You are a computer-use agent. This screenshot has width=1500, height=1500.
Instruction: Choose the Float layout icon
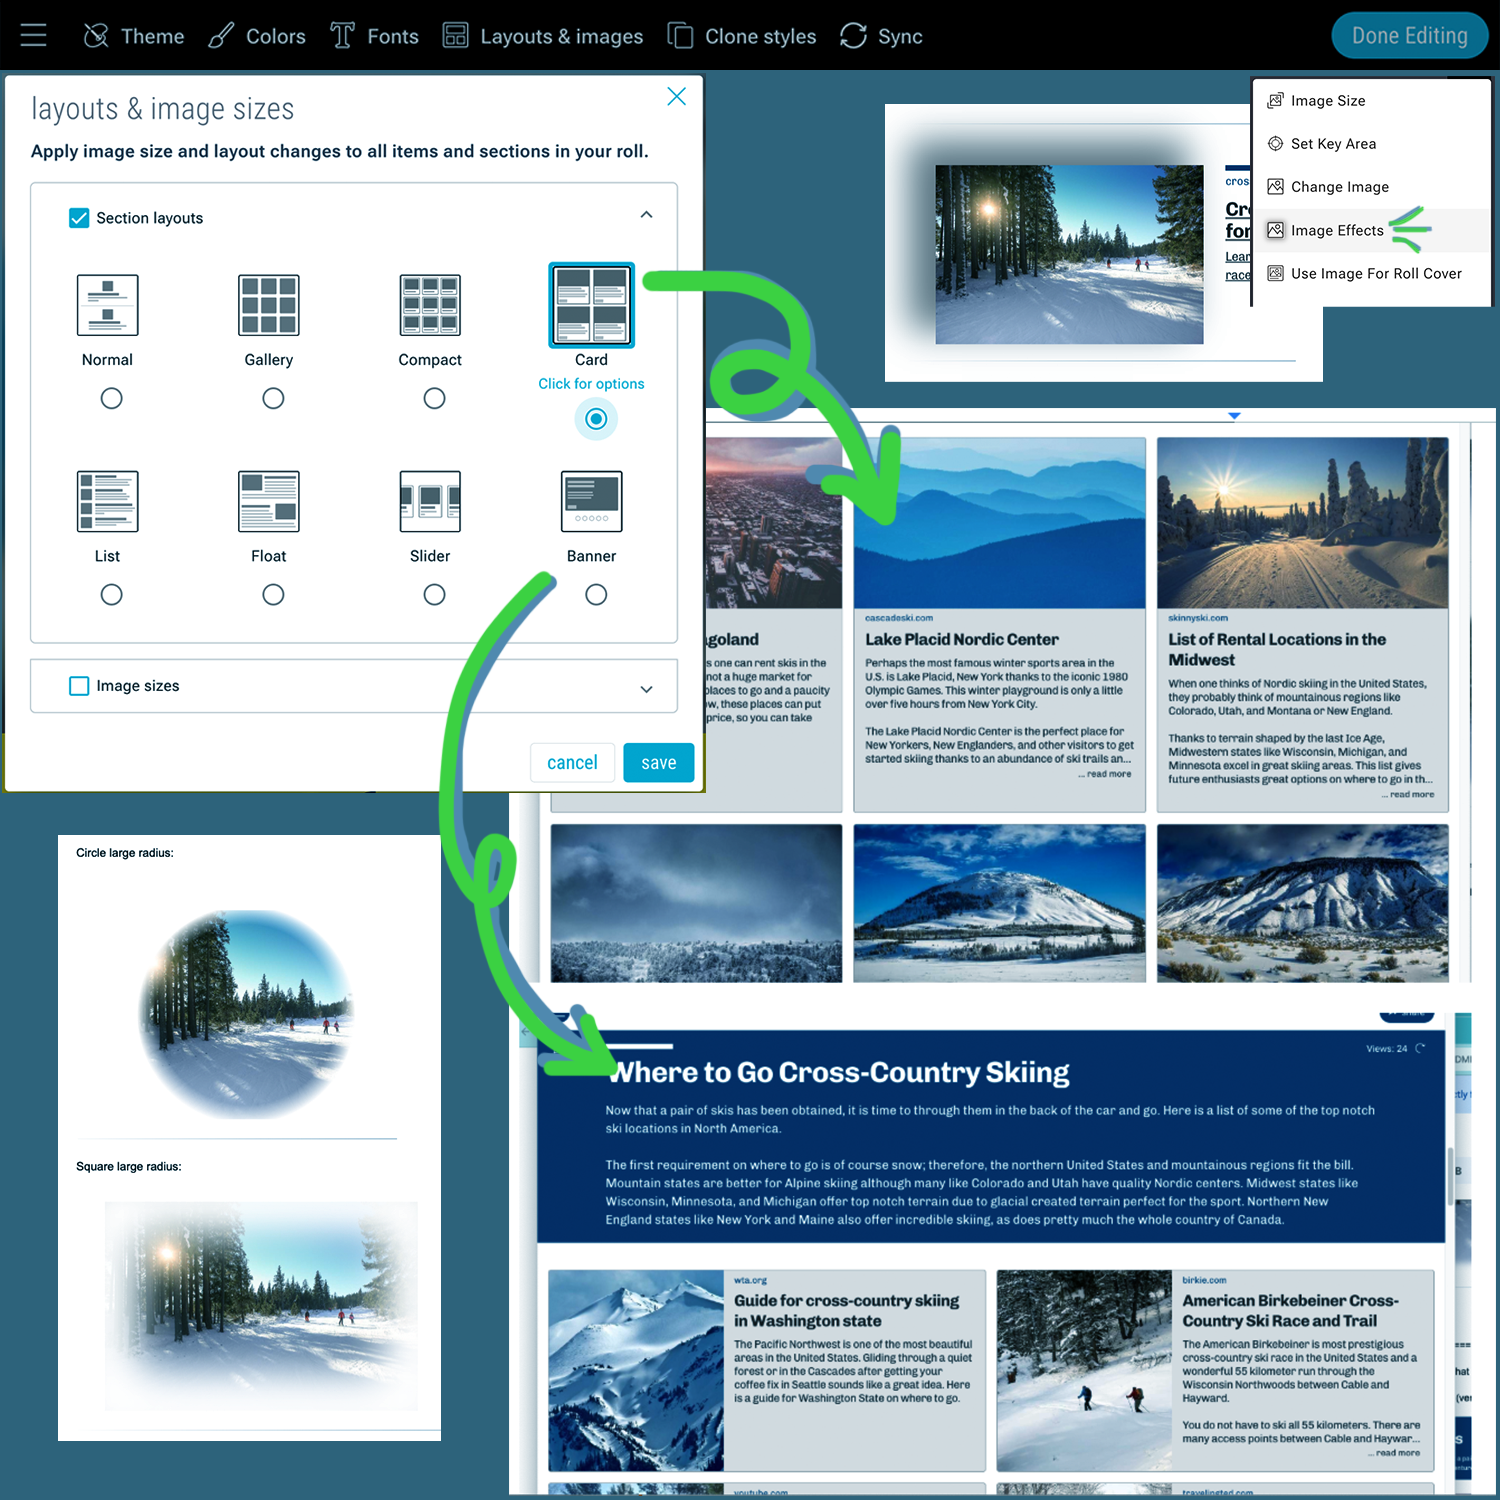pos(268,501)
